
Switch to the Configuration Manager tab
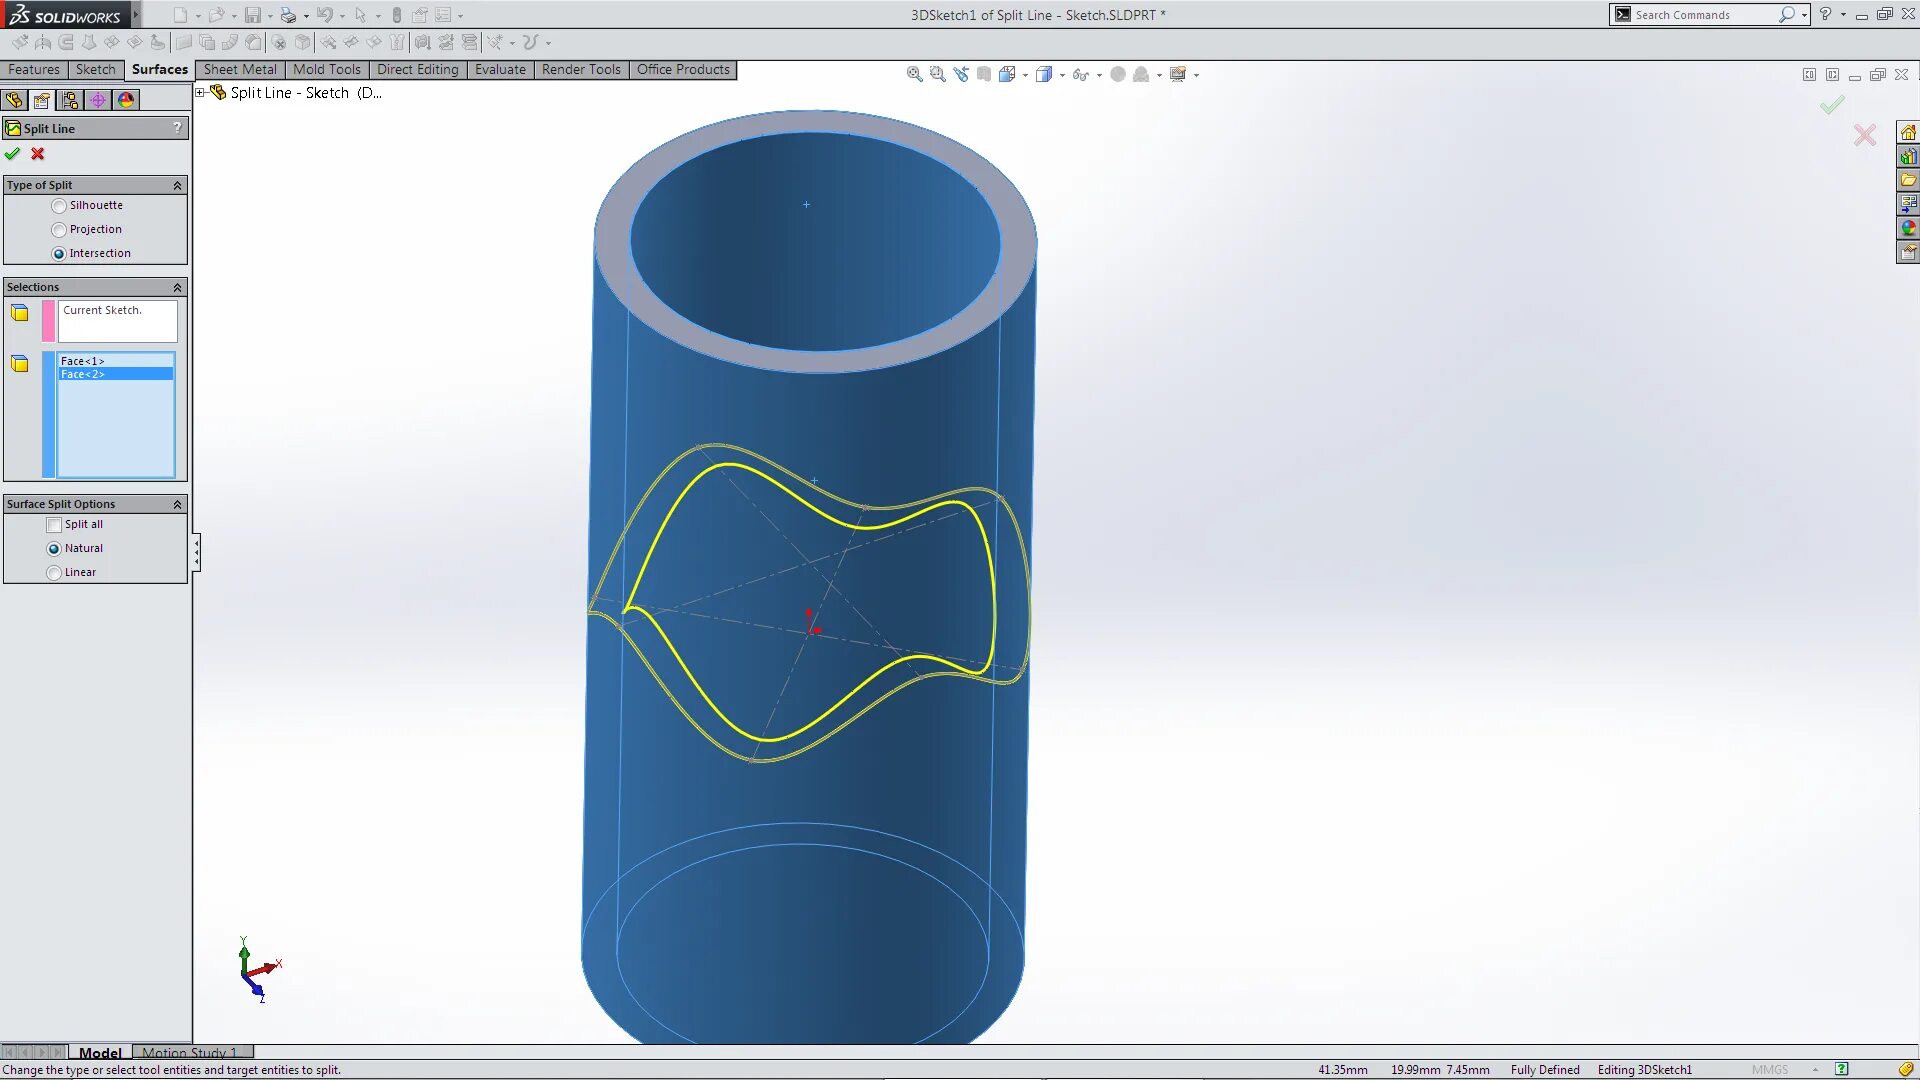point(69,100)
